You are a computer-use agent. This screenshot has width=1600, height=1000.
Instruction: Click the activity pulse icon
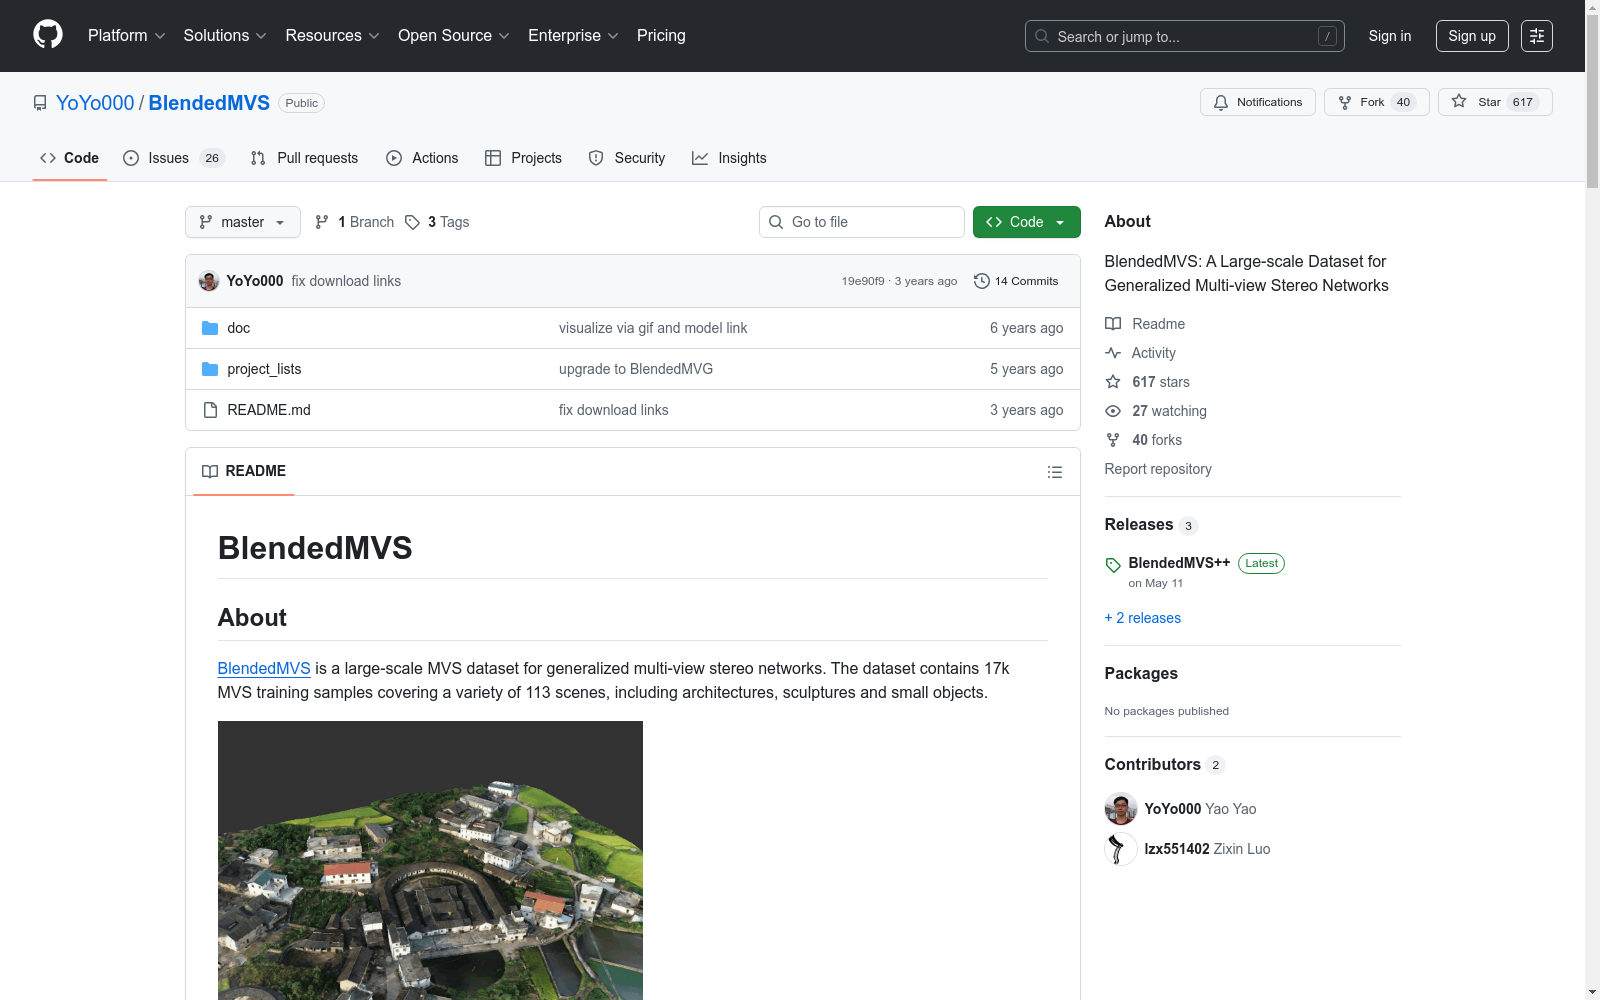1113,353
